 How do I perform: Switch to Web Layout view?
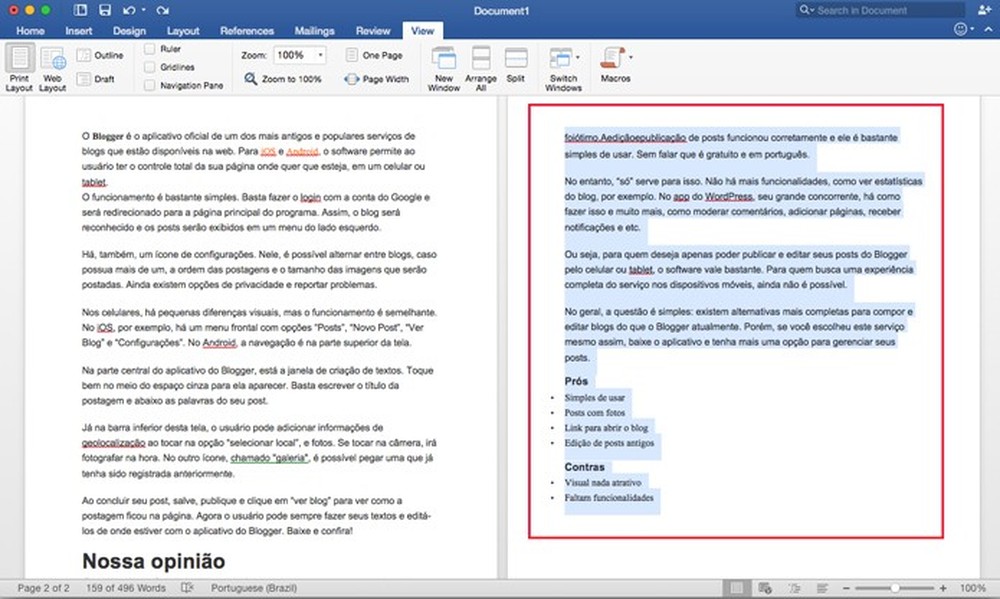click(52, 68)
